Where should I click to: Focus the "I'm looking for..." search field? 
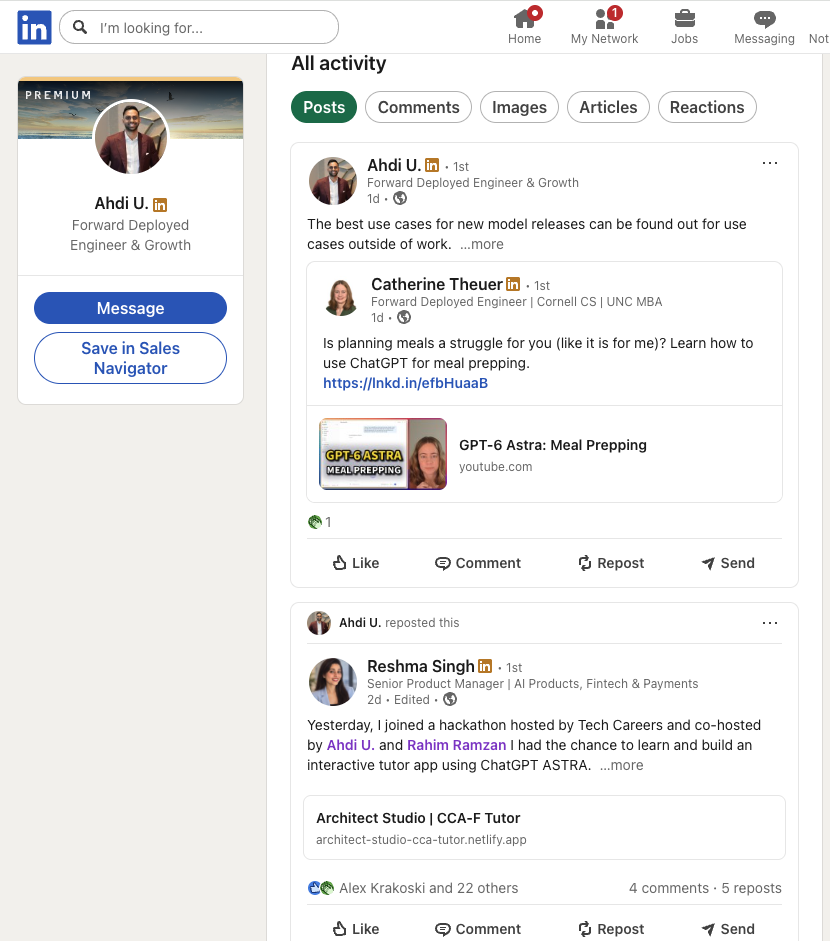pos(199,27)
